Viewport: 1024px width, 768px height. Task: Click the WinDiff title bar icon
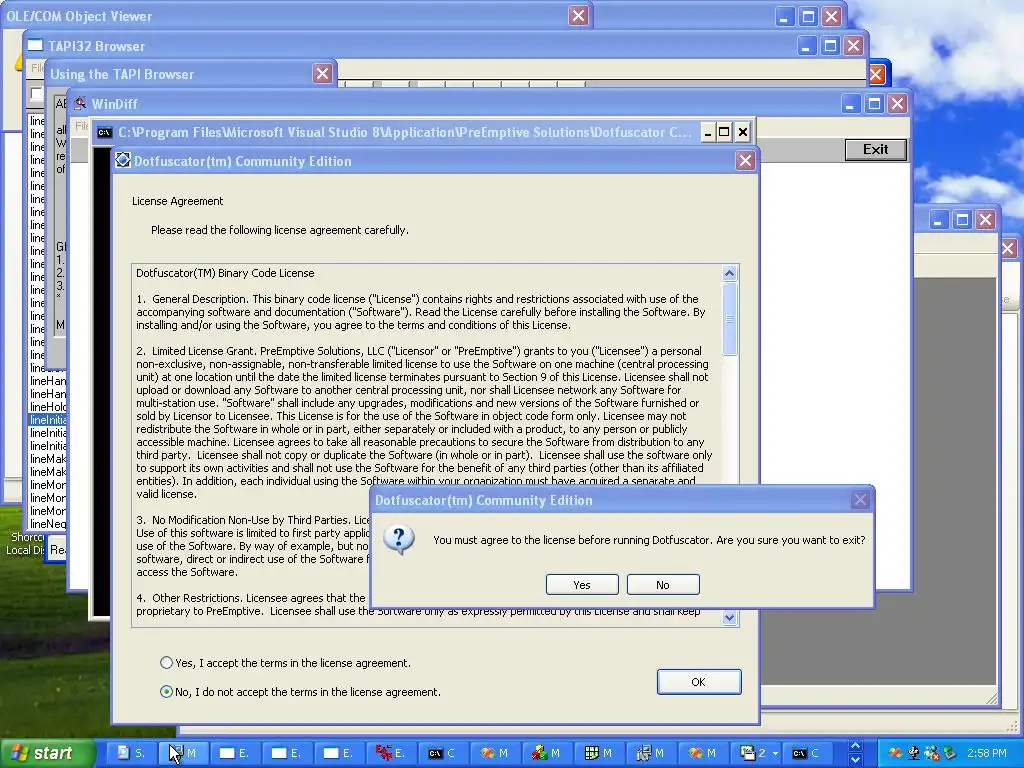(80, 103)
